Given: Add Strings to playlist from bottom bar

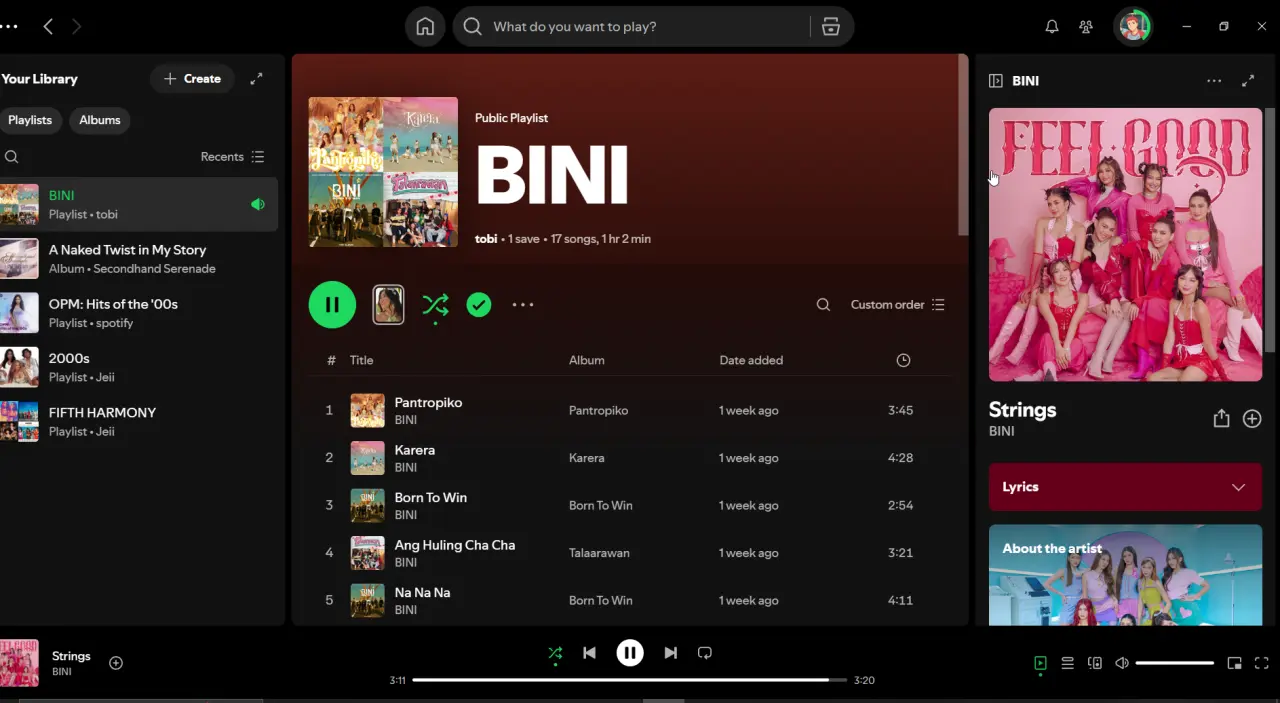Looking at the screenshot, I should 116,663.
